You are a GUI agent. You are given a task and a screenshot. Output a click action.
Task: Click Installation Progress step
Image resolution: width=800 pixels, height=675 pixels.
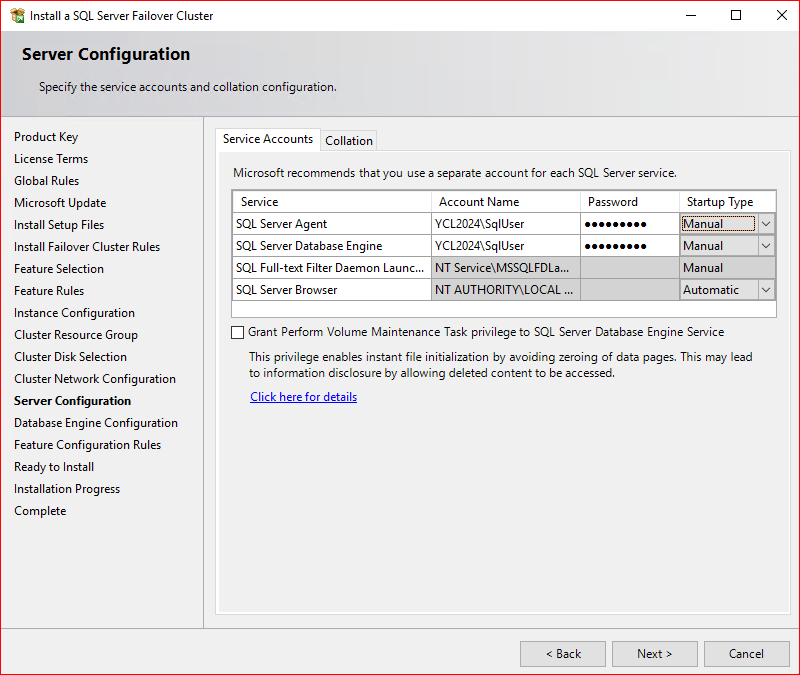pos(67,489)
